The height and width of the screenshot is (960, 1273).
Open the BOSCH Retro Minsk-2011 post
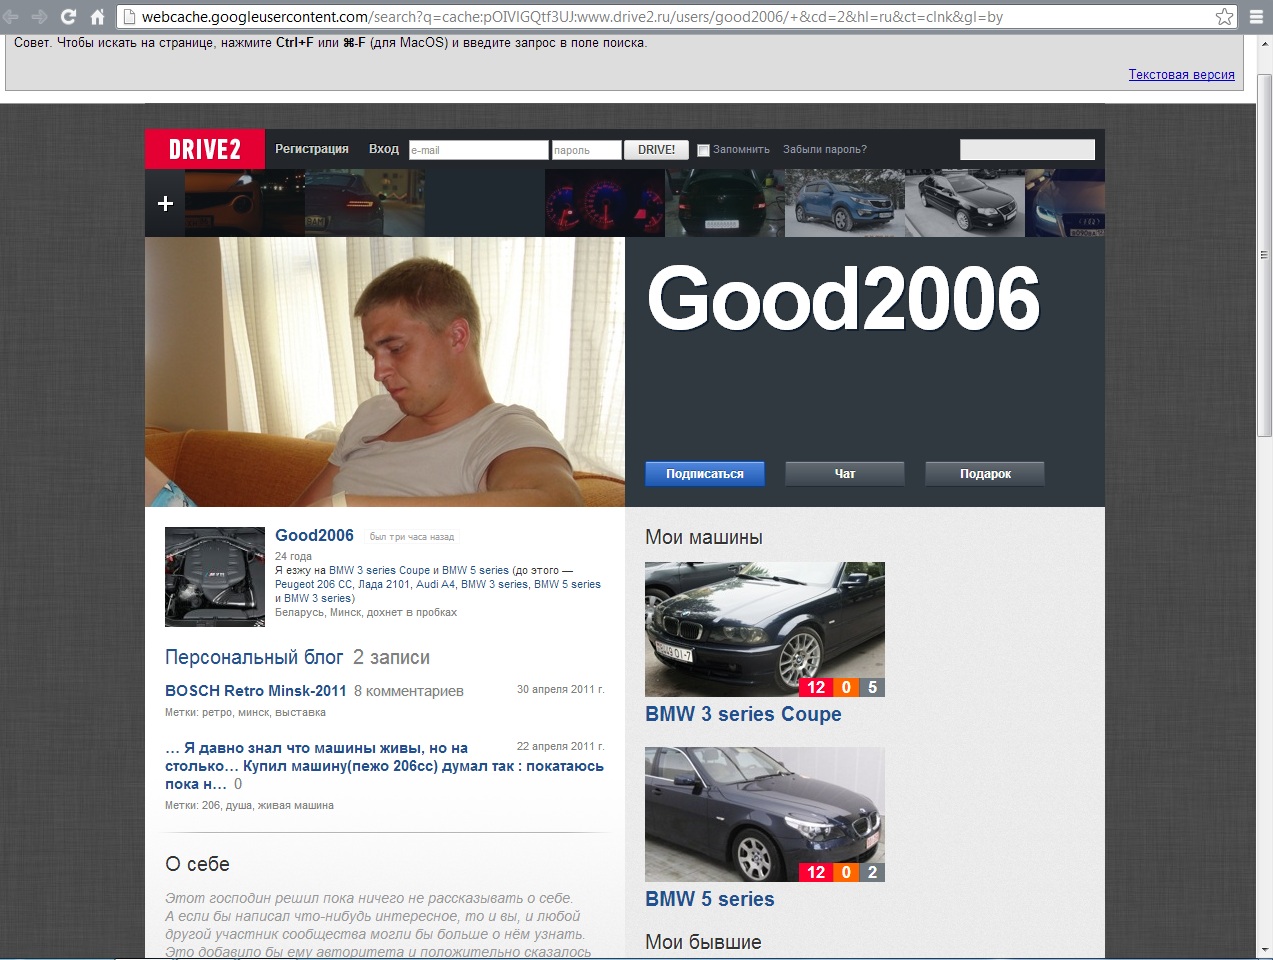click(x=256, y=691)
